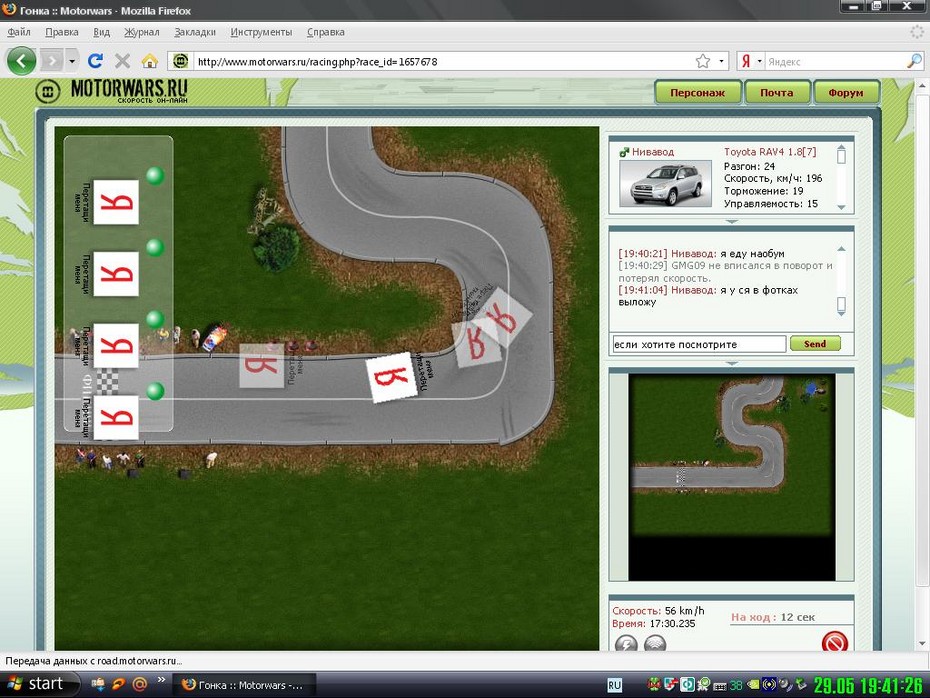Open the address bar history dropdown

tap(722, 61)
